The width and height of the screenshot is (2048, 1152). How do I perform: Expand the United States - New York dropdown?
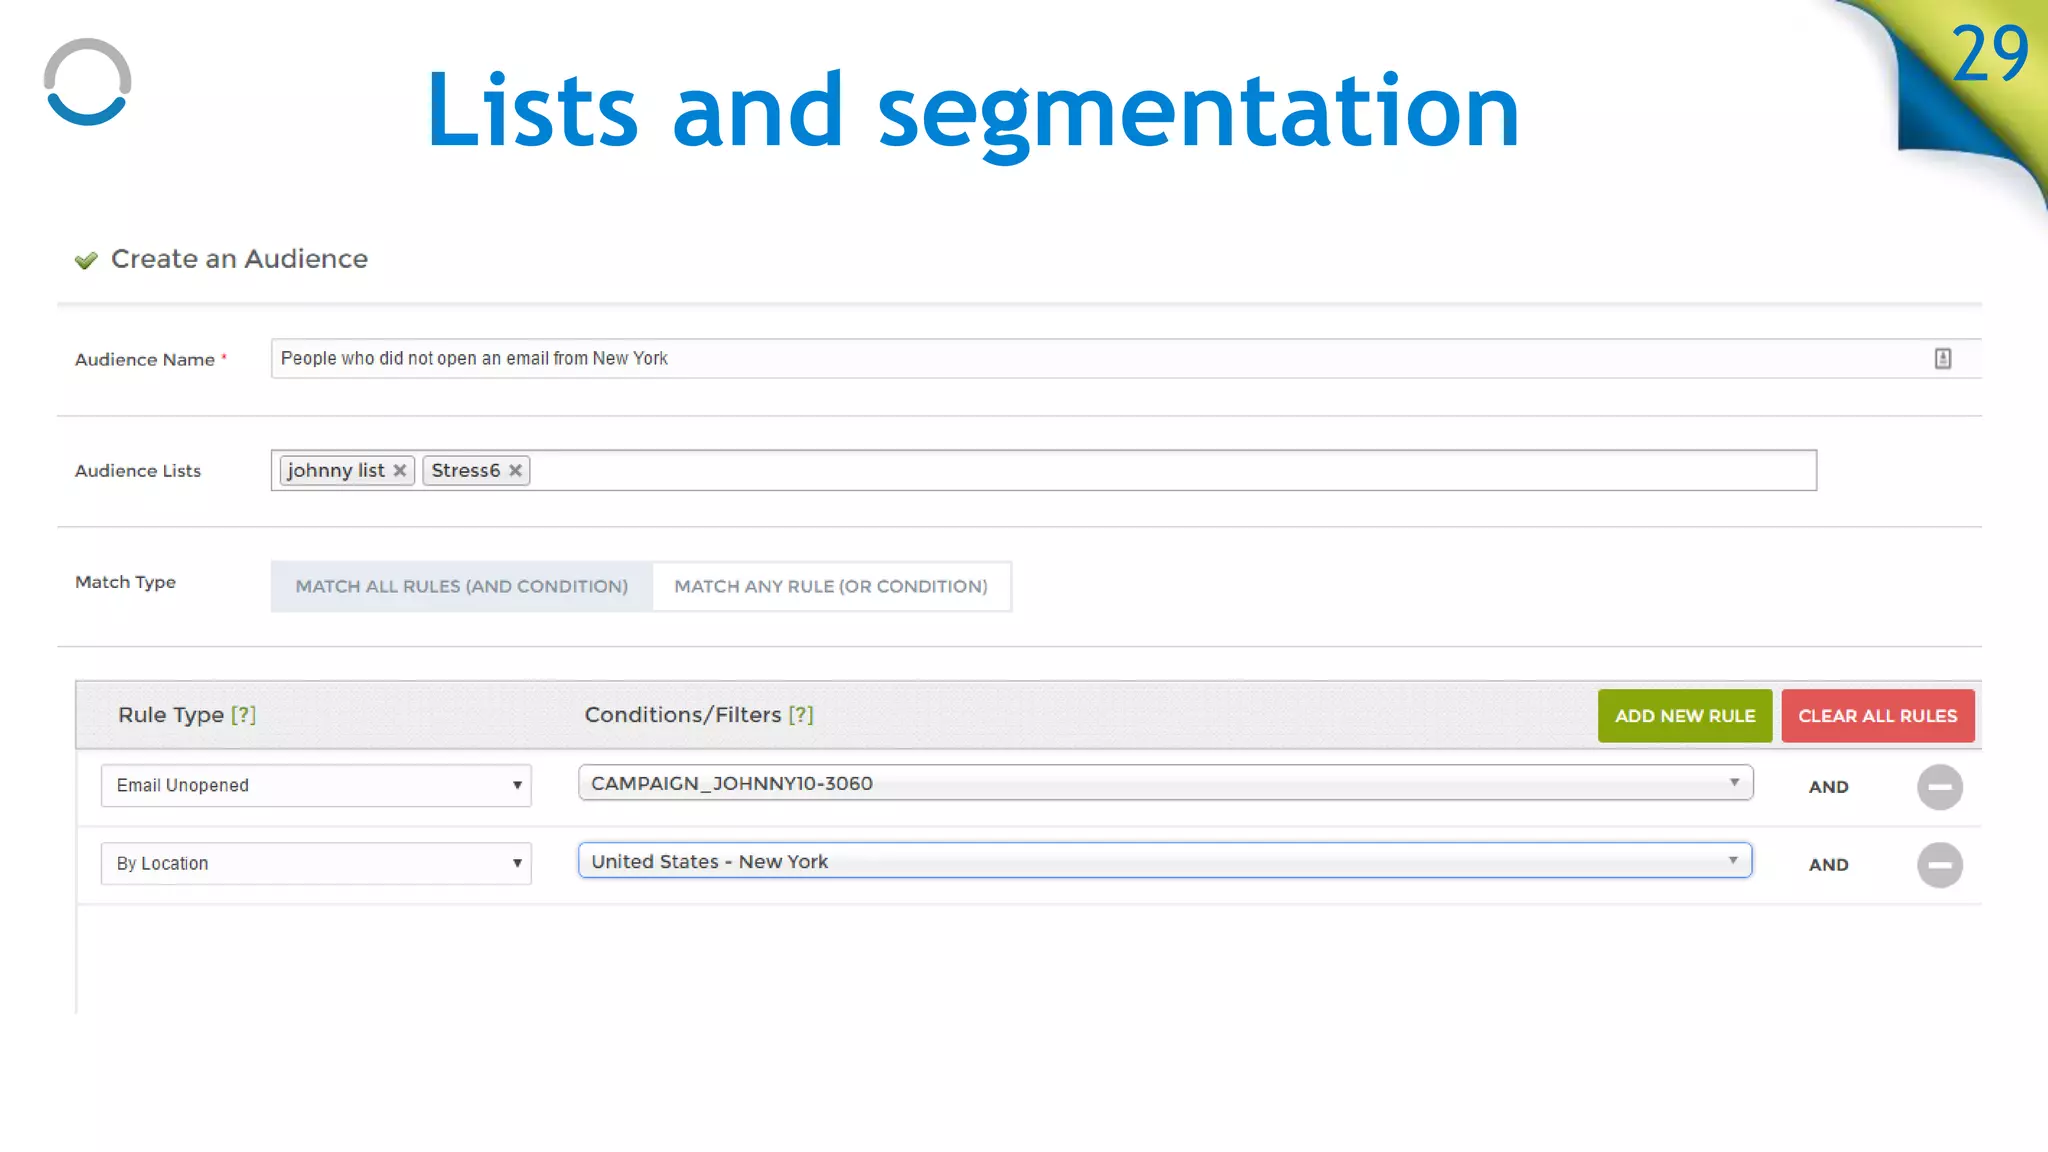1164,861
